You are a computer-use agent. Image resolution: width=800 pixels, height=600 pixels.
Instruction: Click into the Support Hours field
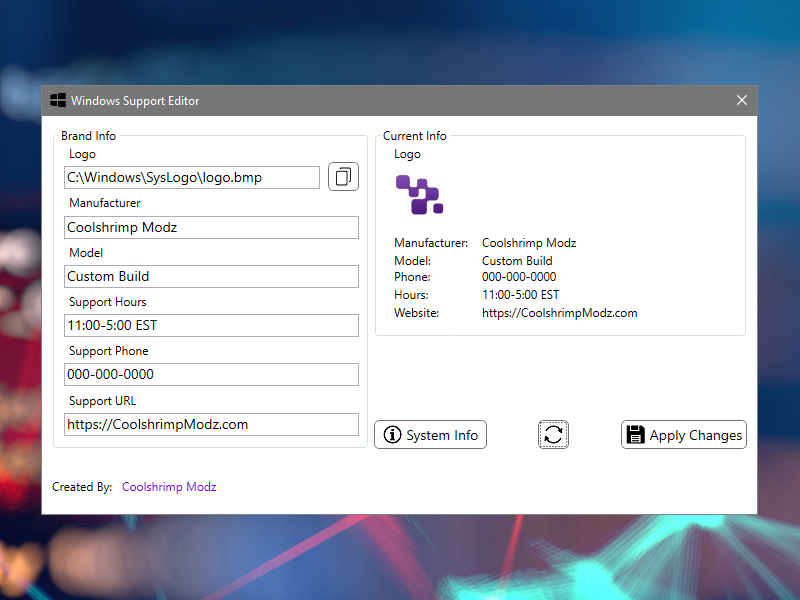(x=210, y=325)
